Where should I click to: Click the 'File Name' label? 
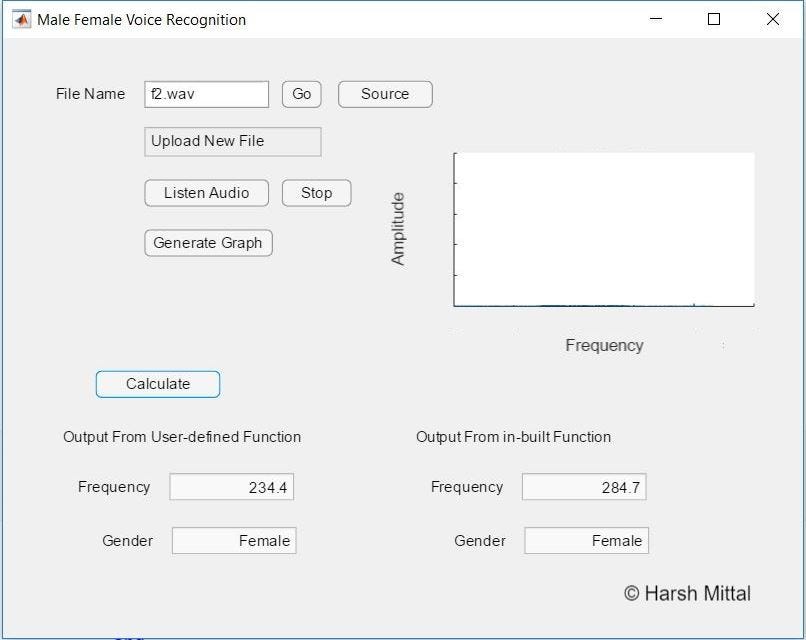90,94
